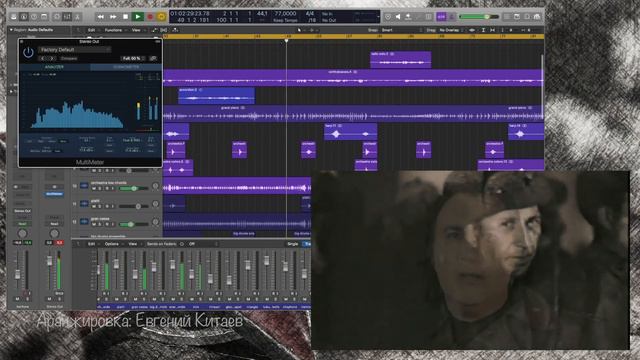The height and width of the screenshot is (360, 640).
Task: Click the green Play button
Action: coord(138,17)
